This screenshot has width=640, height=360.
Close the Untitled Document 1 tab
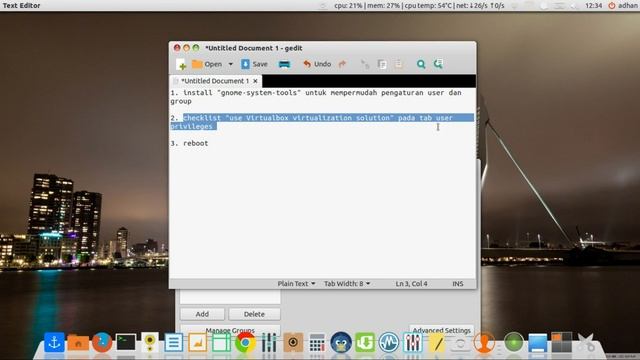[x=256, y=81]
